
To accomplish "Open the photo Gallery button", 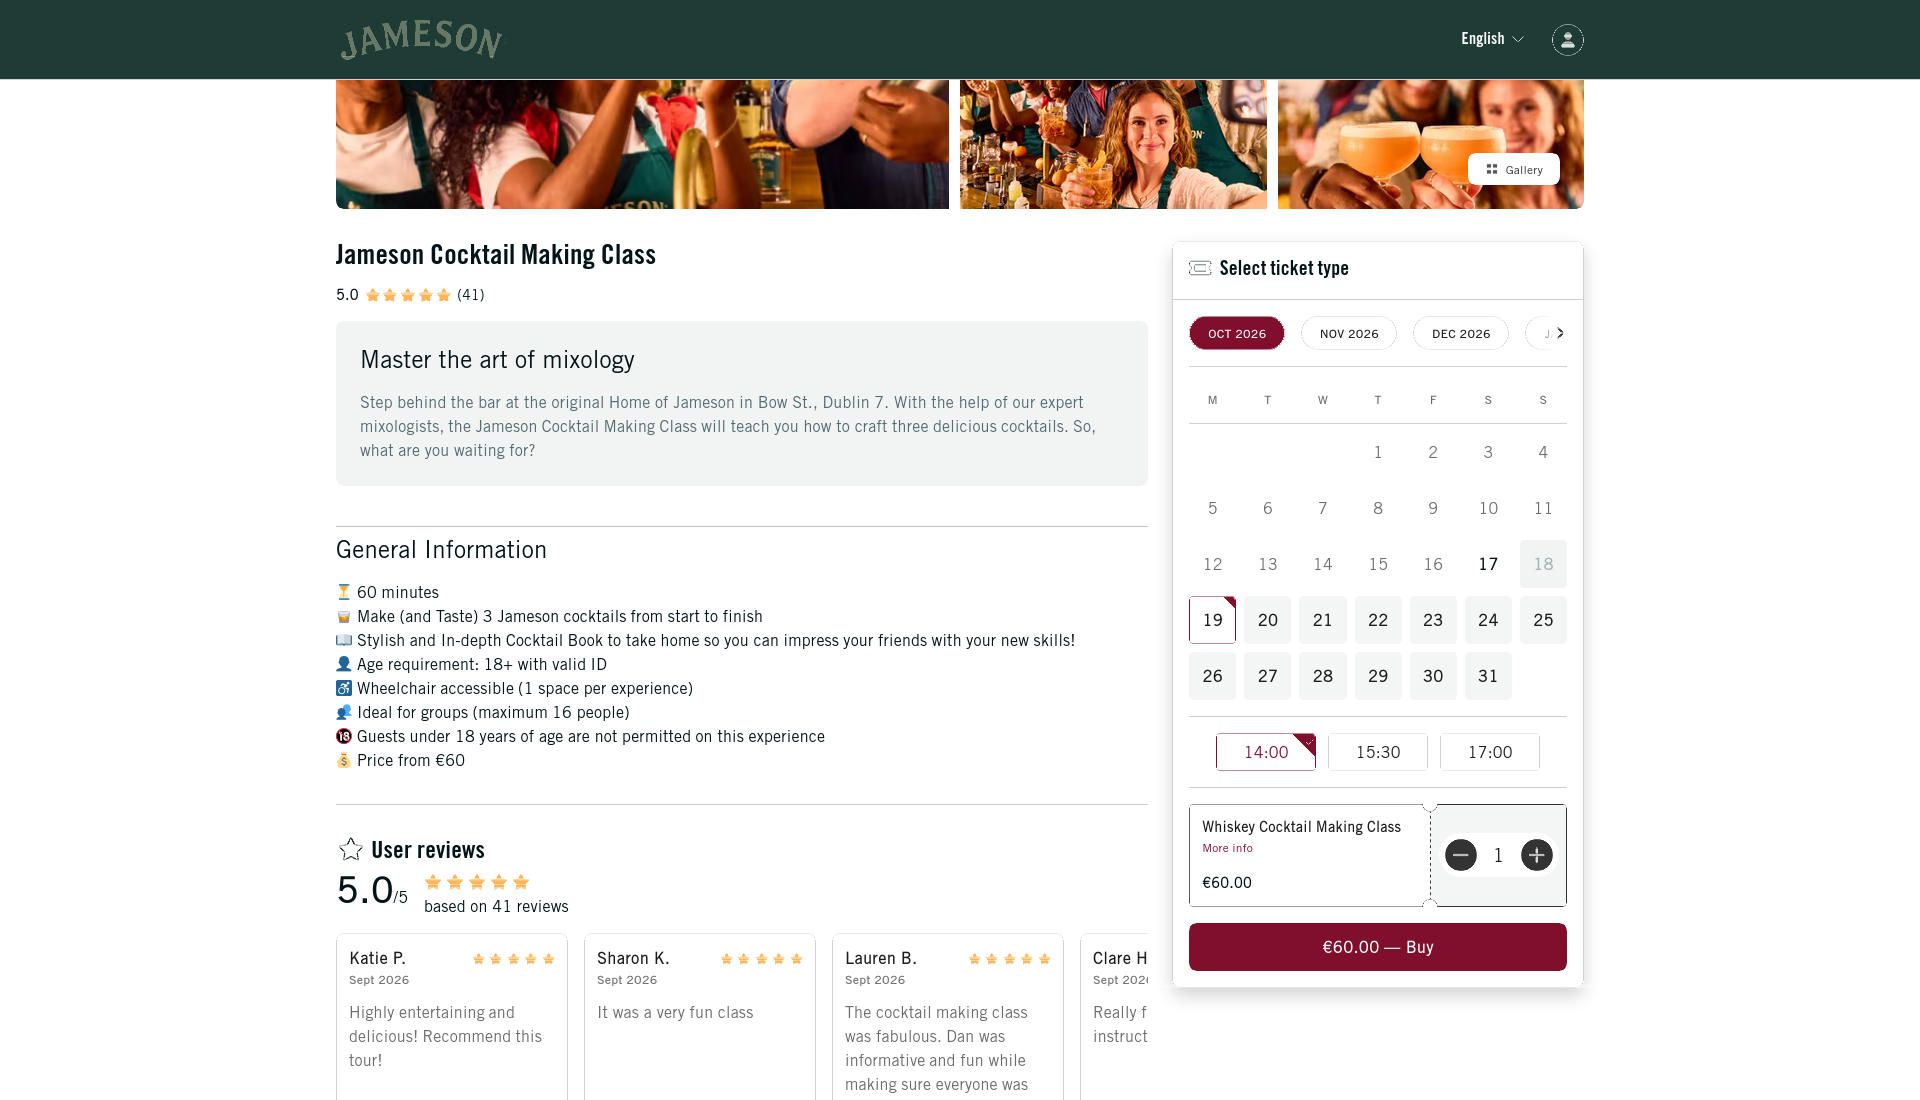I will 1514,169.
